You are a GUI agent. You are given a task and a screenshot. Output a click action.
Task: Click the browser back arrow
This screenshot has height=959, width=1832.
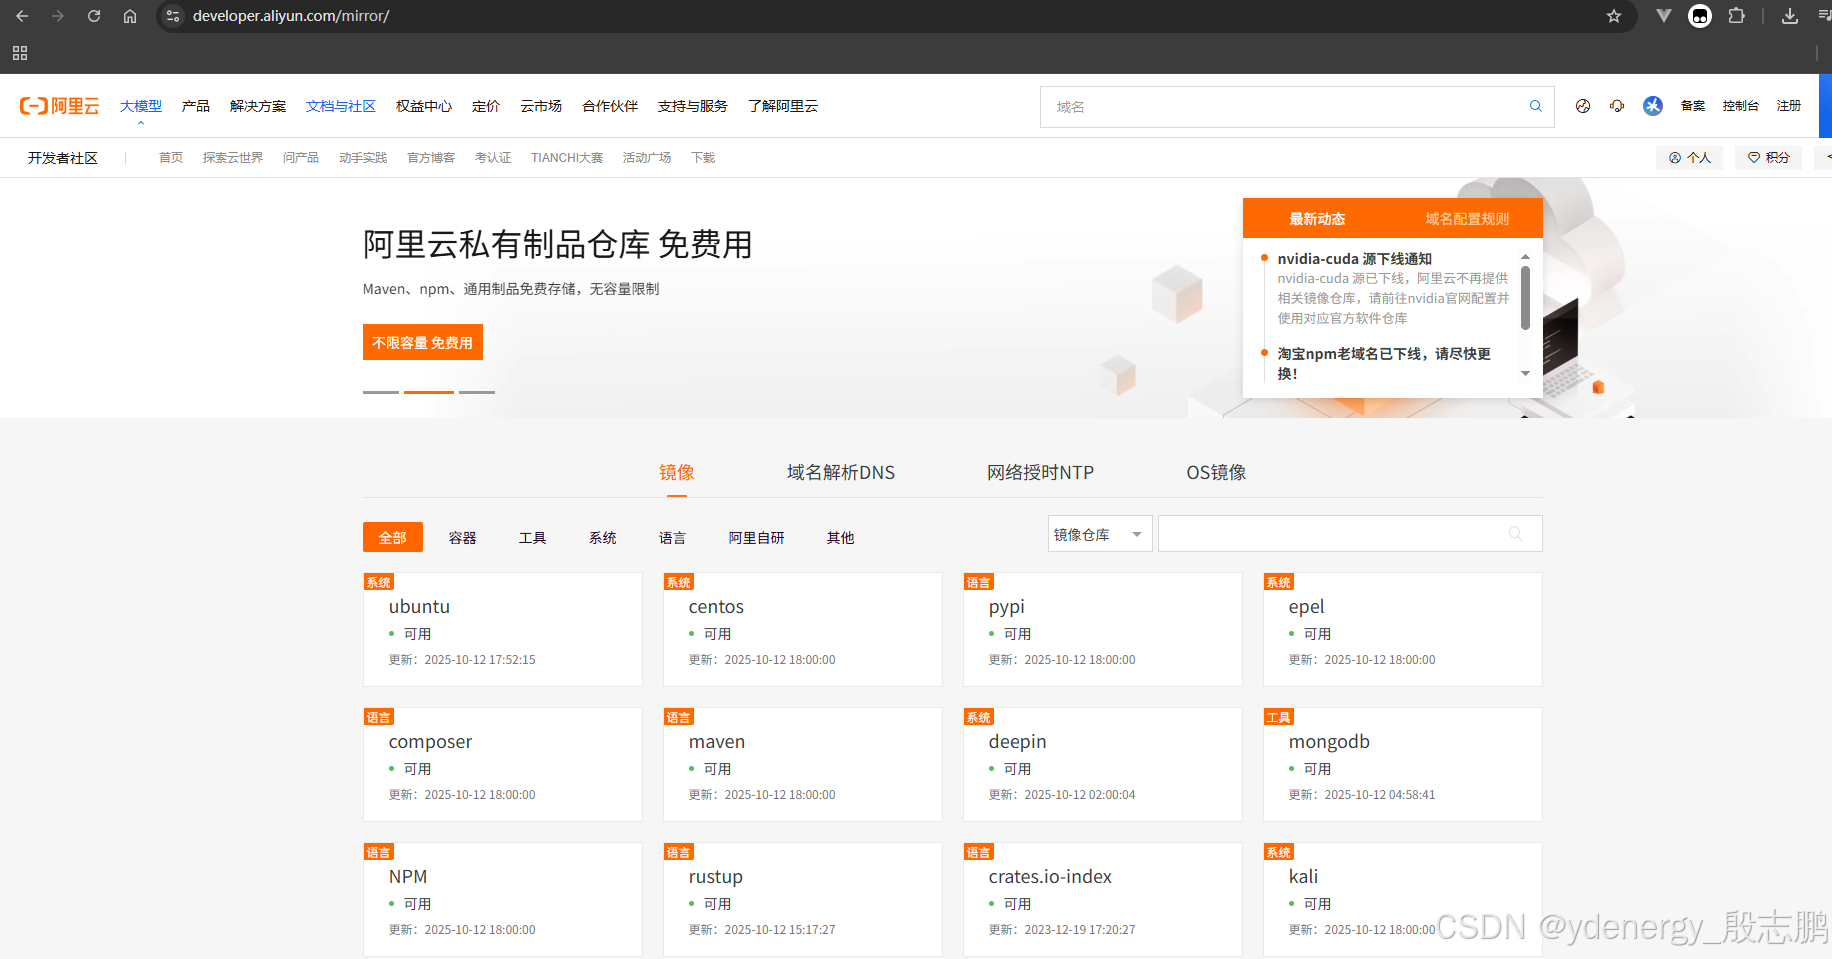(22, 16)
